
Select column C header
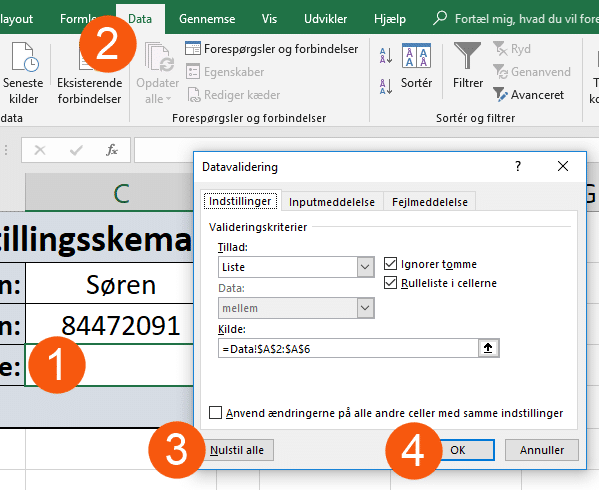121,193
